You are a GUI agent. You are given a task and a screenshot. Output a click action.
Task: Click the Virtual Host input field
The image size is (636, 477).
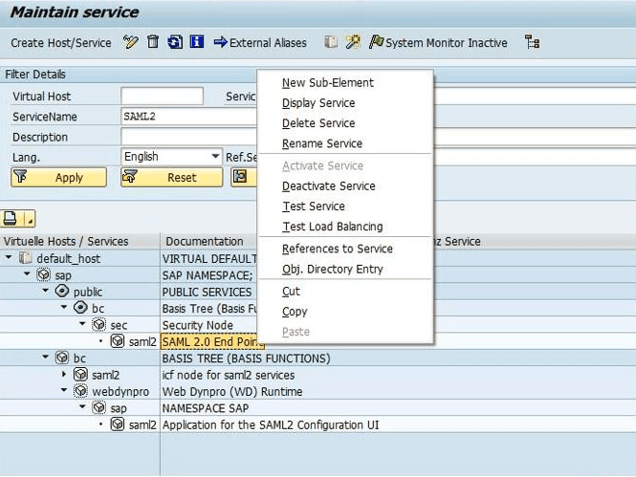coord(162,96)
